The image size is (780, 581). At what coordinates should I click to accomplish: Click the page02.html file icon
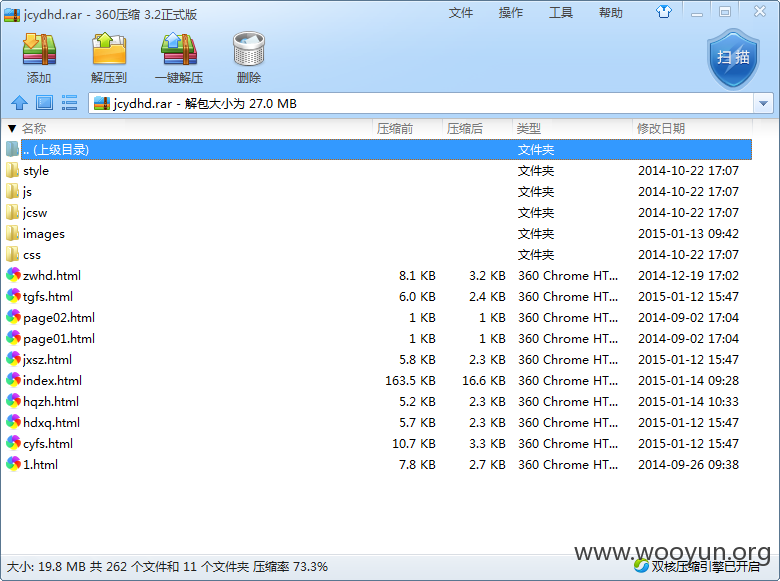coord(13,317)
